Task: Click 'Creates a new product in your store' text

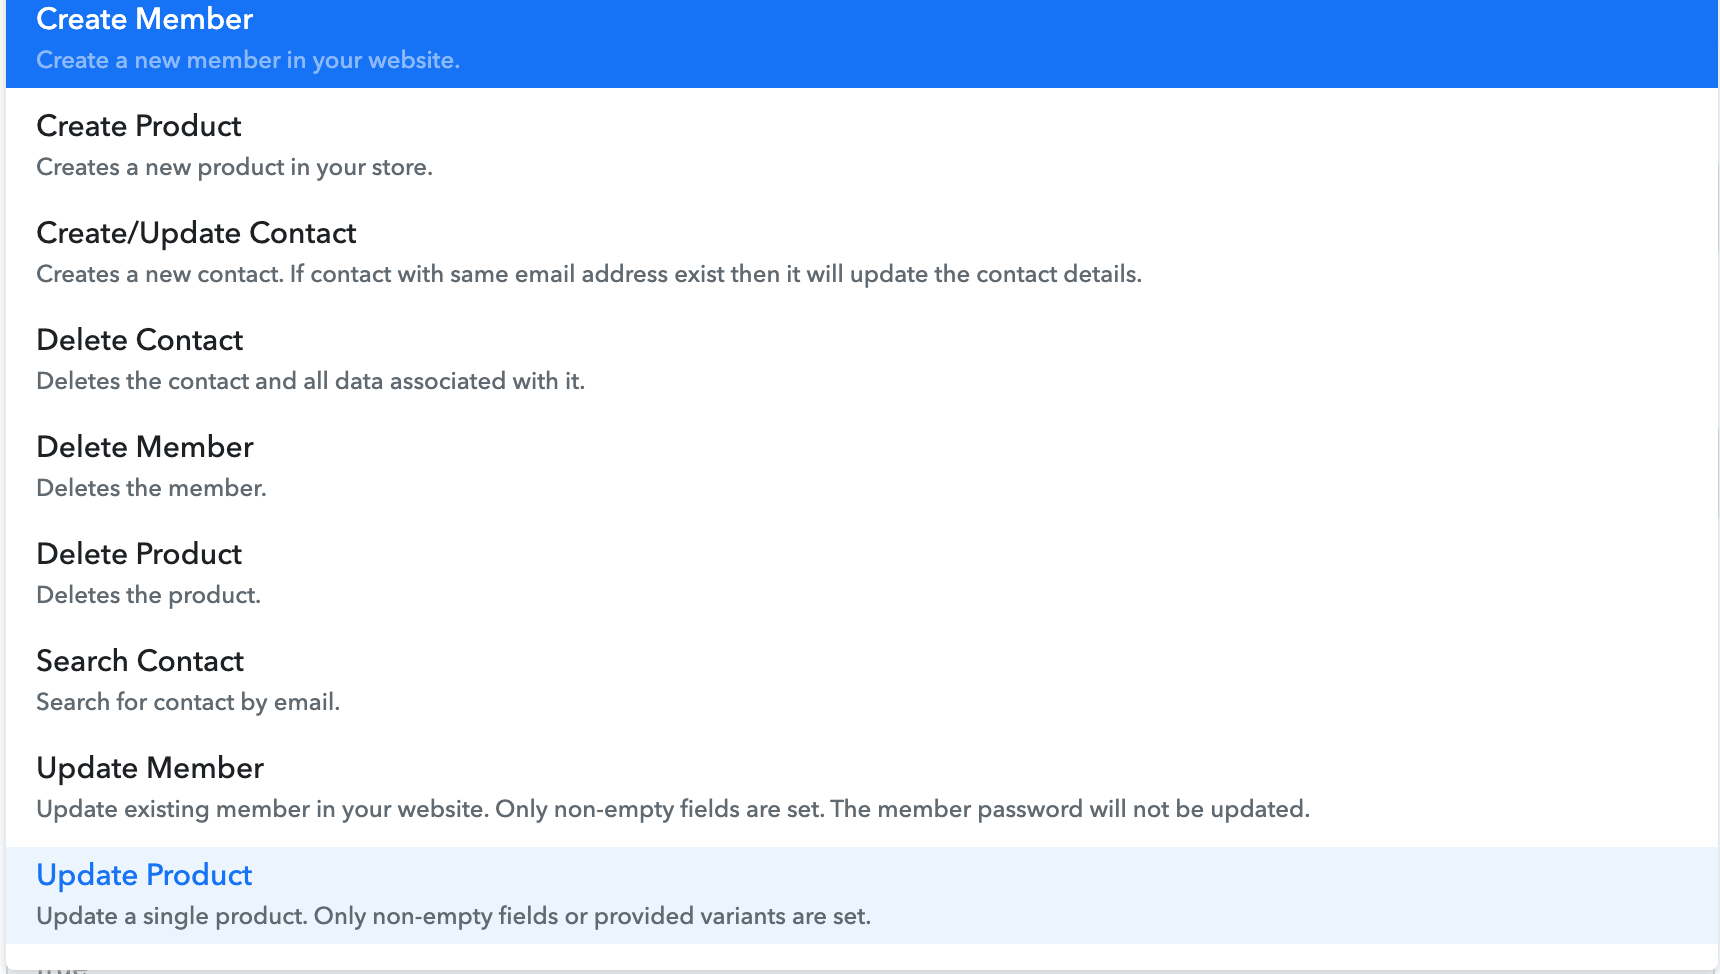Action: [234, 167]
